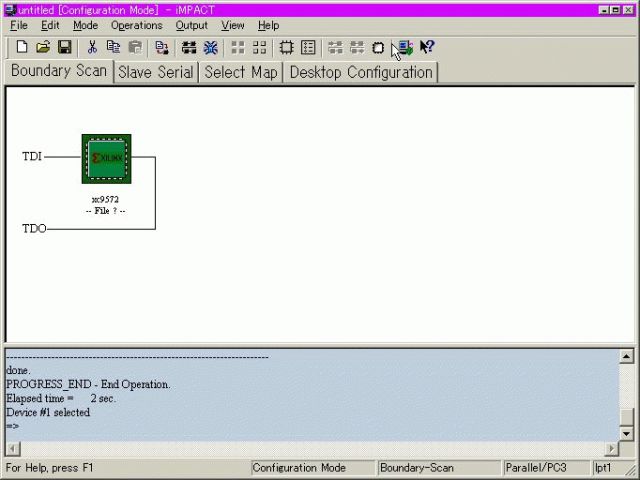Click the computer with green arrow icon

(406, 48)
